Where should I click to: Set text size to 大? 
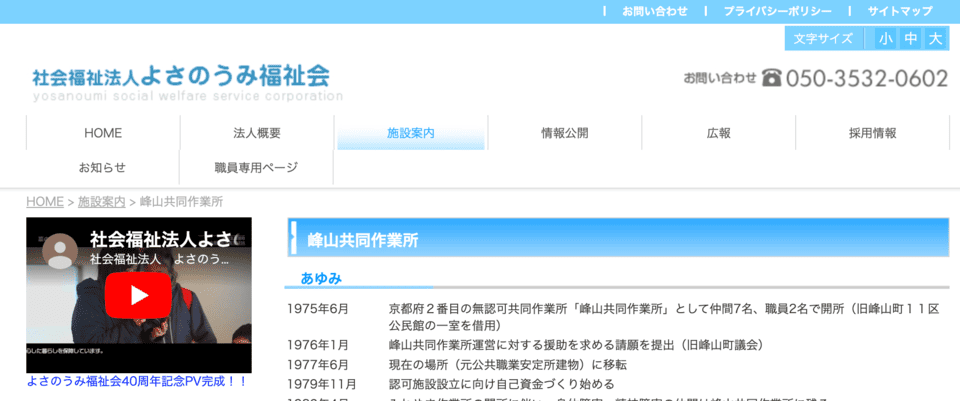[936, 39]
